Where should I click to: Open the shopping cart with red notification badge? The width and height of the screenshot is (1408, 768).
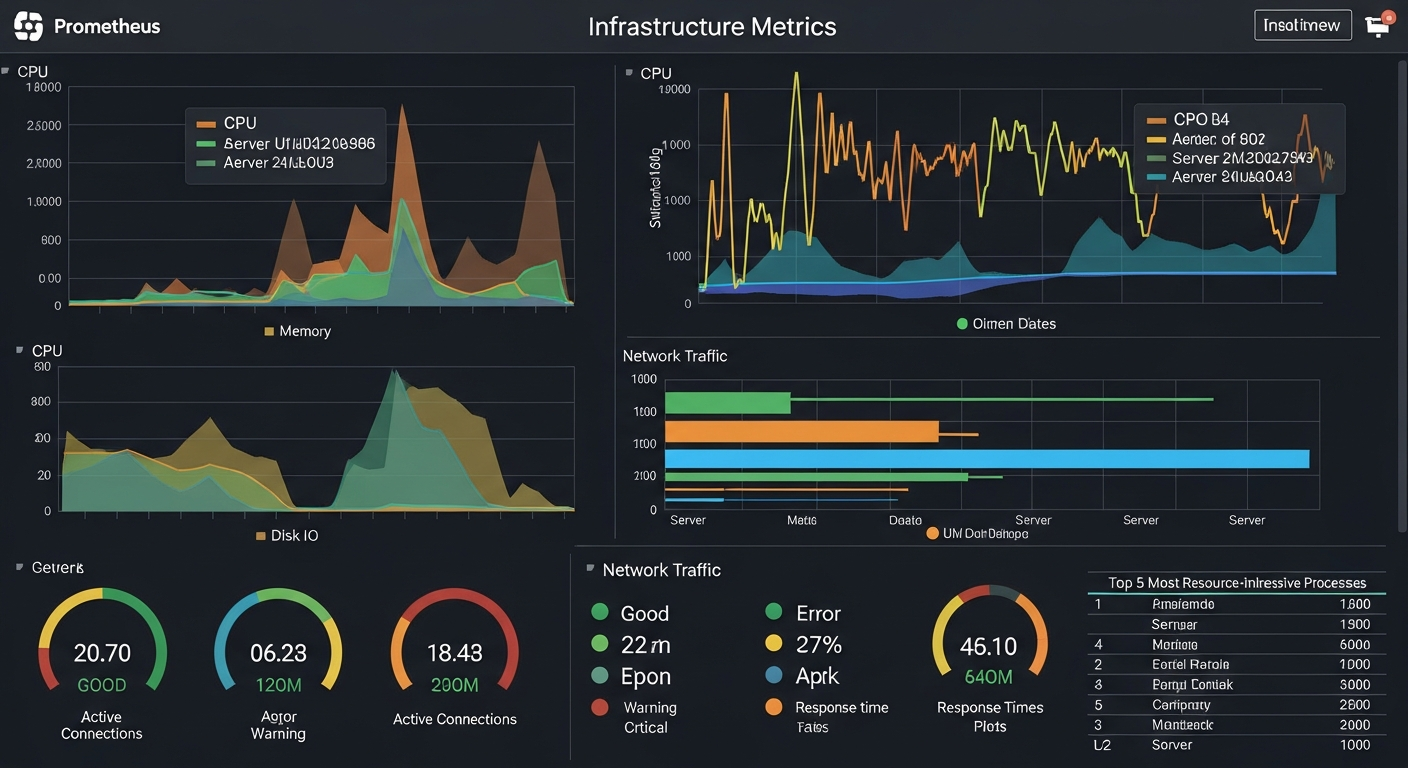[x=1377, y=24]
